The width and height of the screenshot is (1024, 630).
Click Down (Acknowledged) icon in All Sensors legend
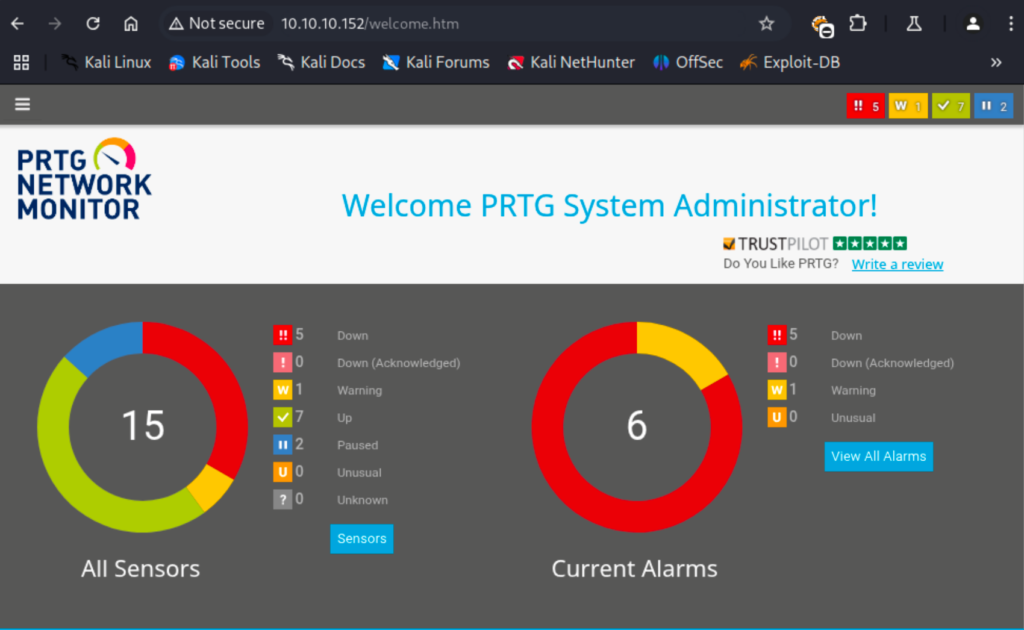[x=282, y=363]
